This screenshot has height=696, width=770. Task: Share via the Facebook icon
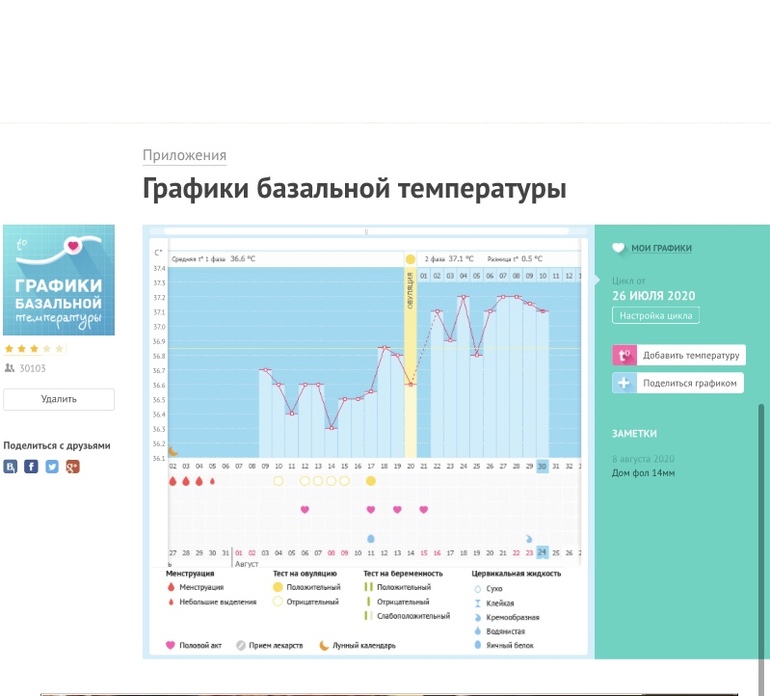[31, 466]
